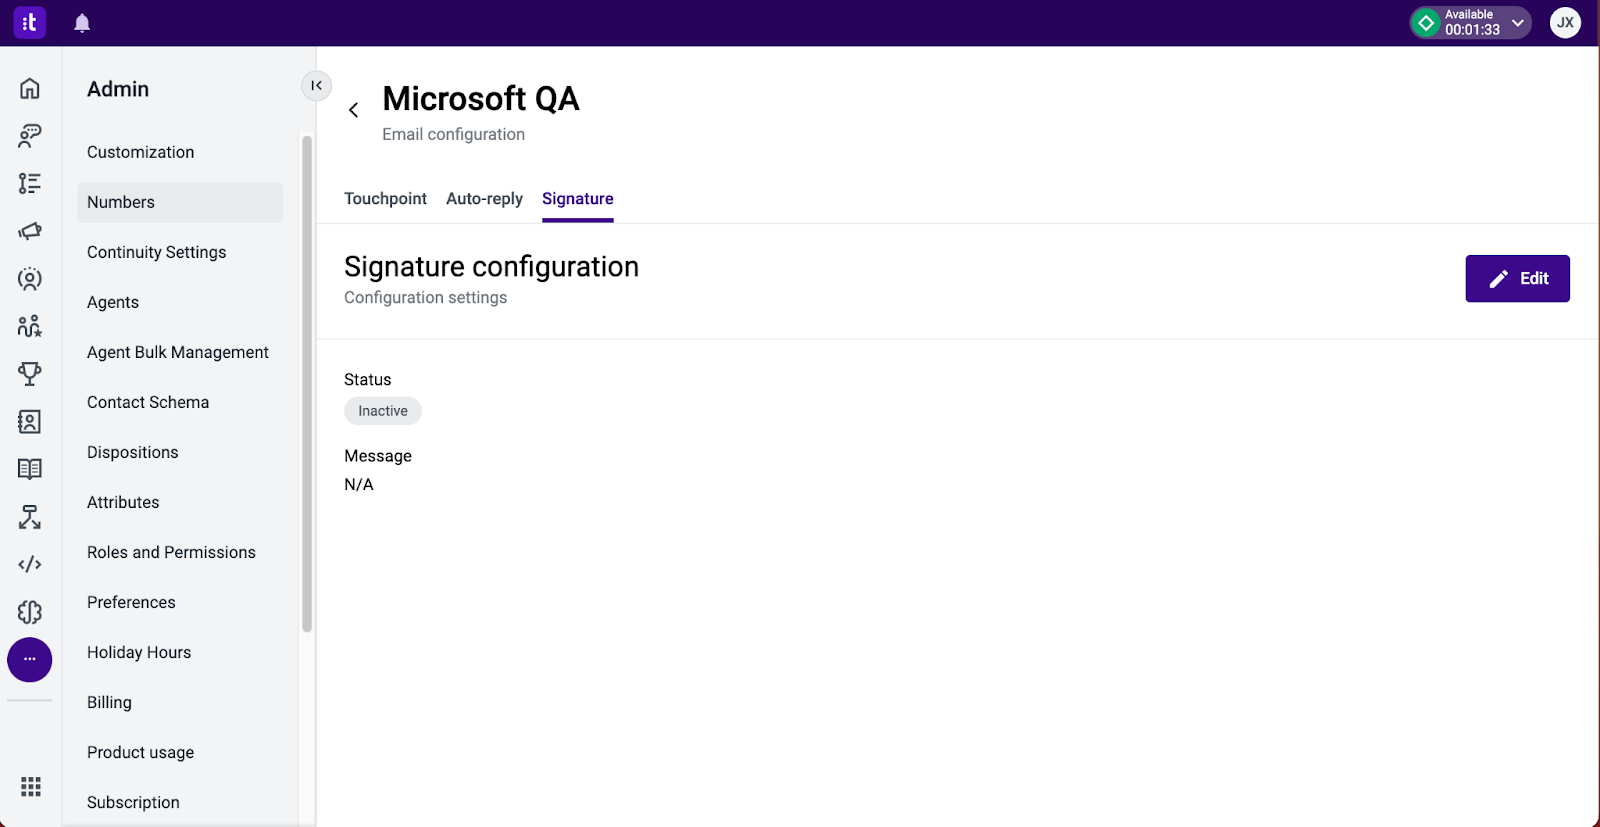Open the flow designer icon
The image size is (1600, 827).
[30, 517]
